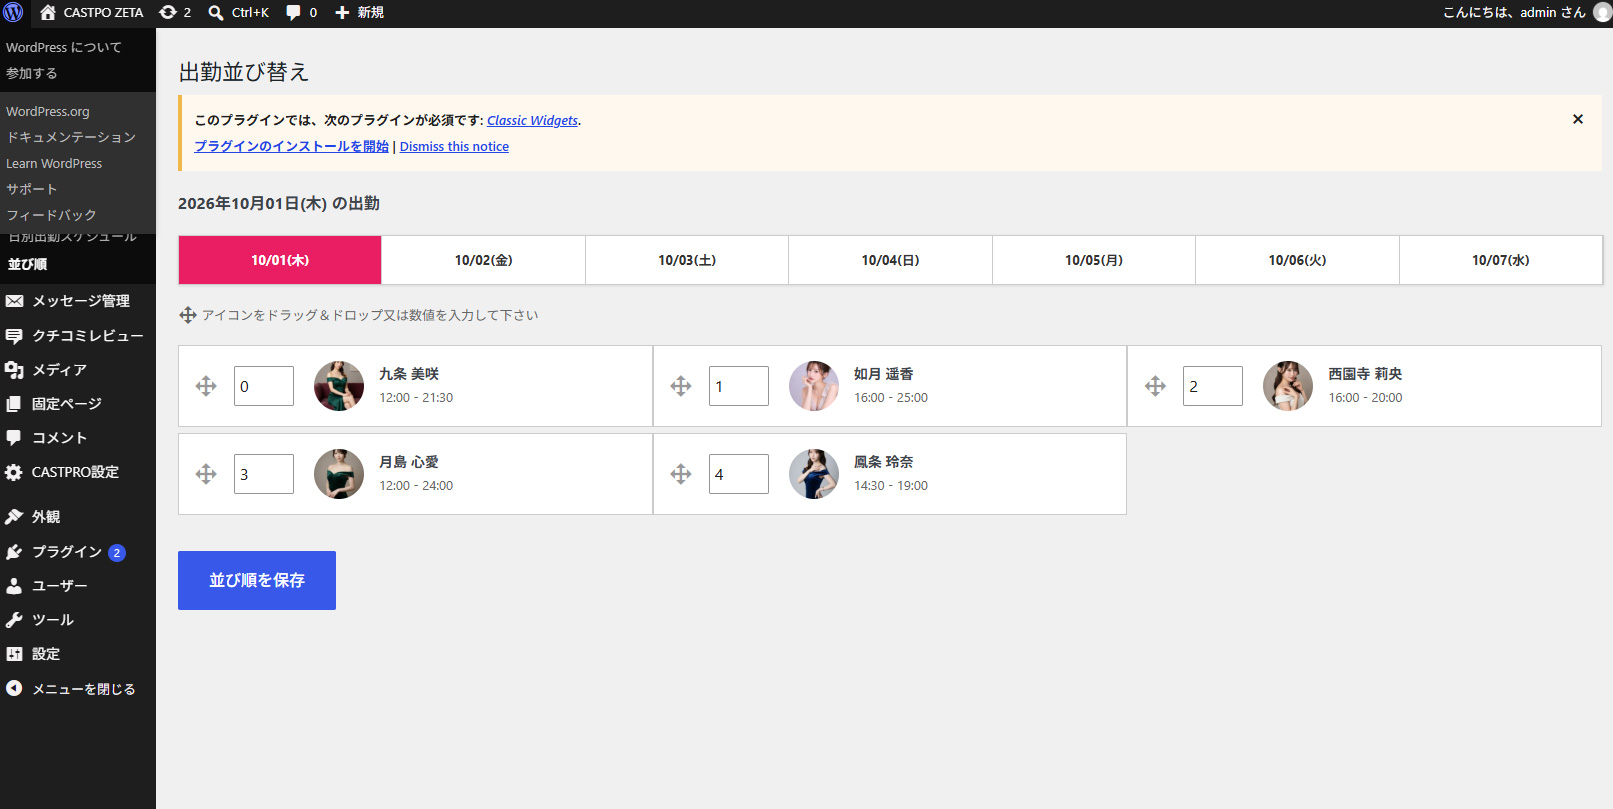Switch to the 10/07(水) tab

(x=1500, y=260)
